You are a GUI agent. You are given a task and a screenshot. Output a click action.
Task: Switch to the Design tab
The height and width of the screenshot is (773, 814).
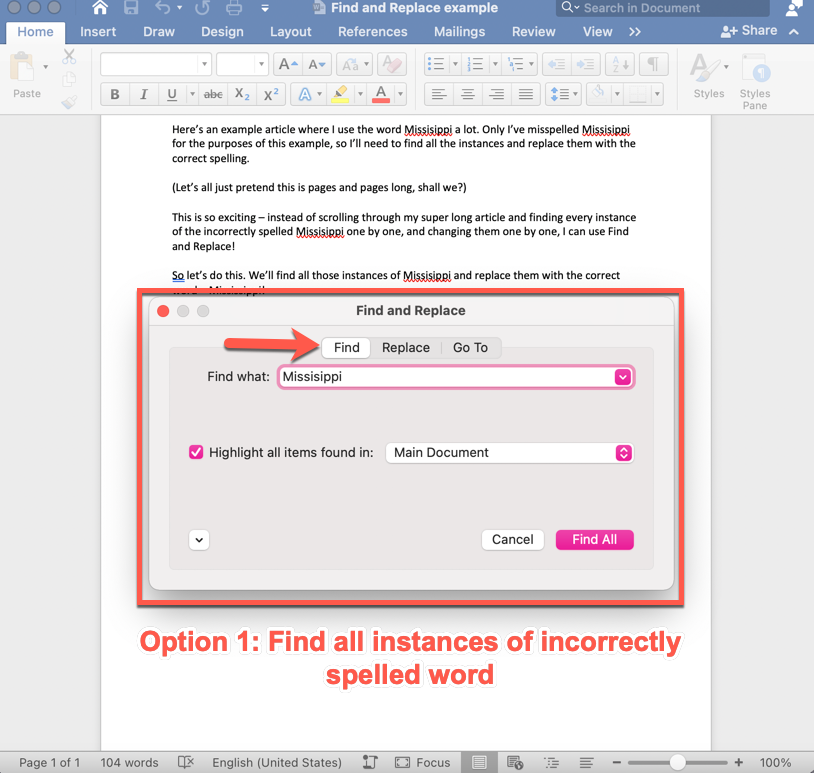click(x=222, y=32)
